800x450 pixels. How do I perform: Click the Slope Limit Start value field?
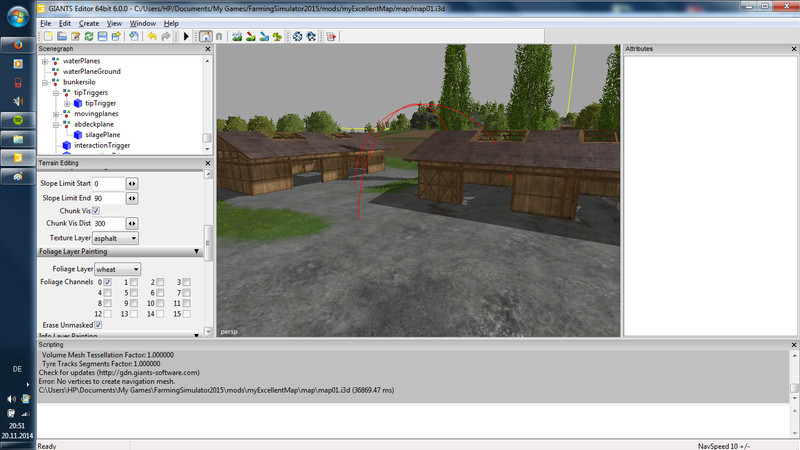[x=109, y=184]
